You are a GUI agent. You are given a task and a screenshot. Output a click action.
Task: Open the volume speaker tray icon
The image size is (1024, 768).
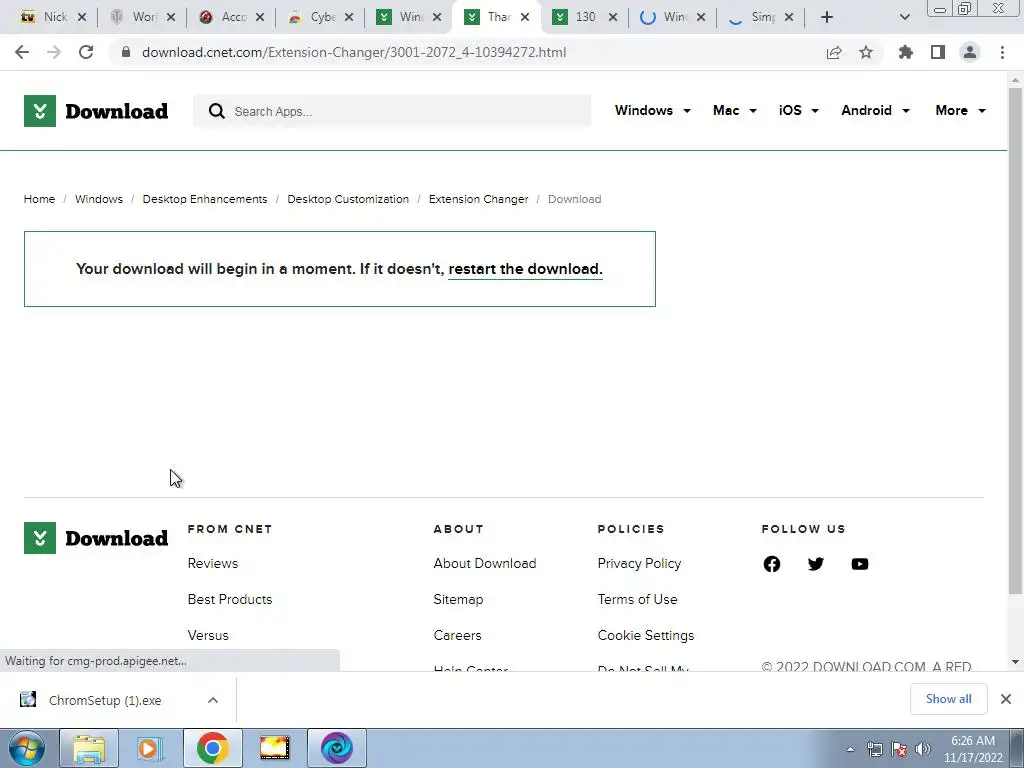click(x=923, y=749)
